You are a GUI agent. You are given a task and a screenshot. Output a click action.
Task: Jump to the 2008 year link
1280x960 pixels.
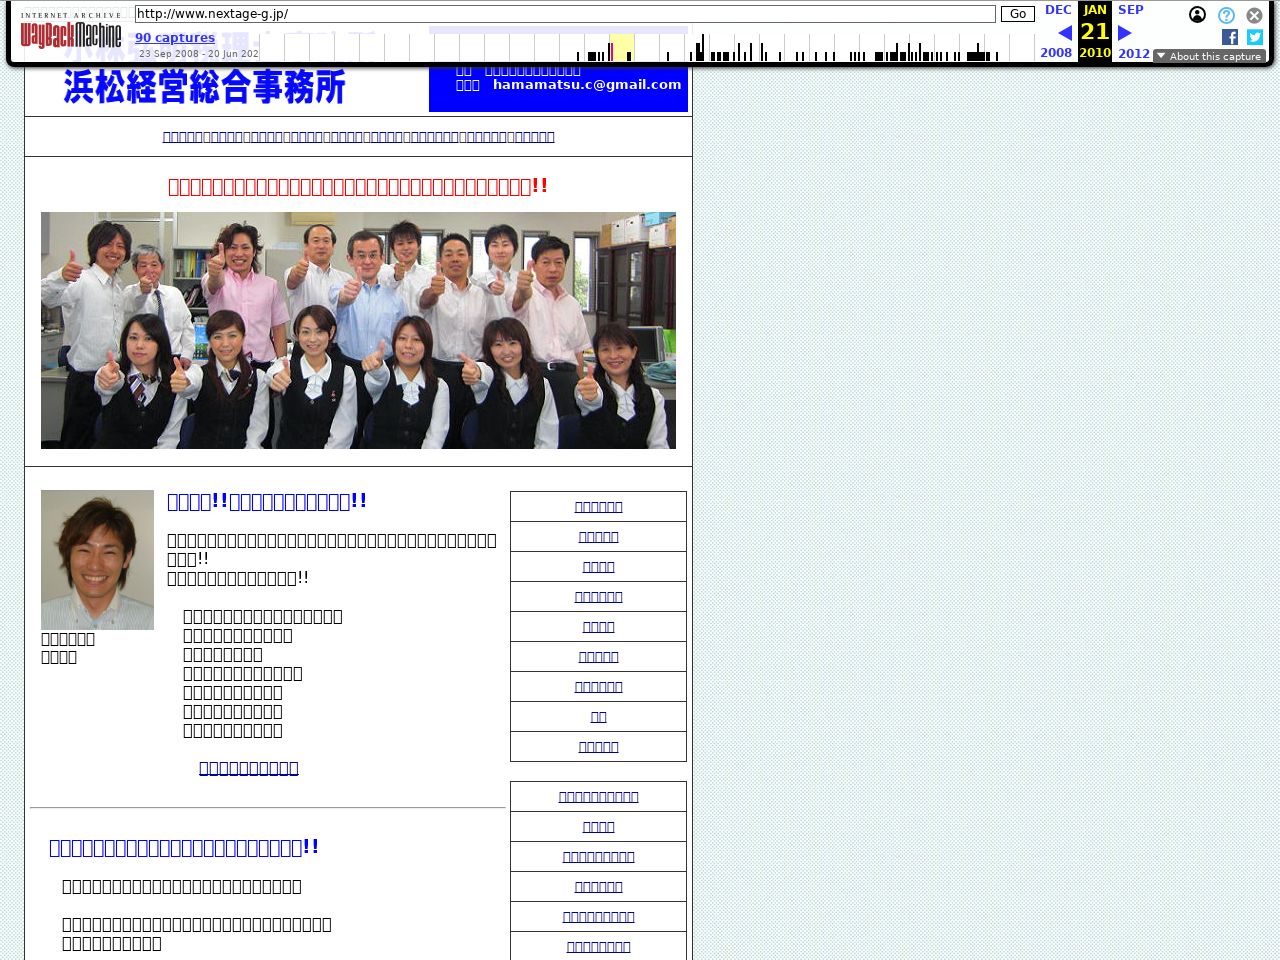coord(1056,53)
